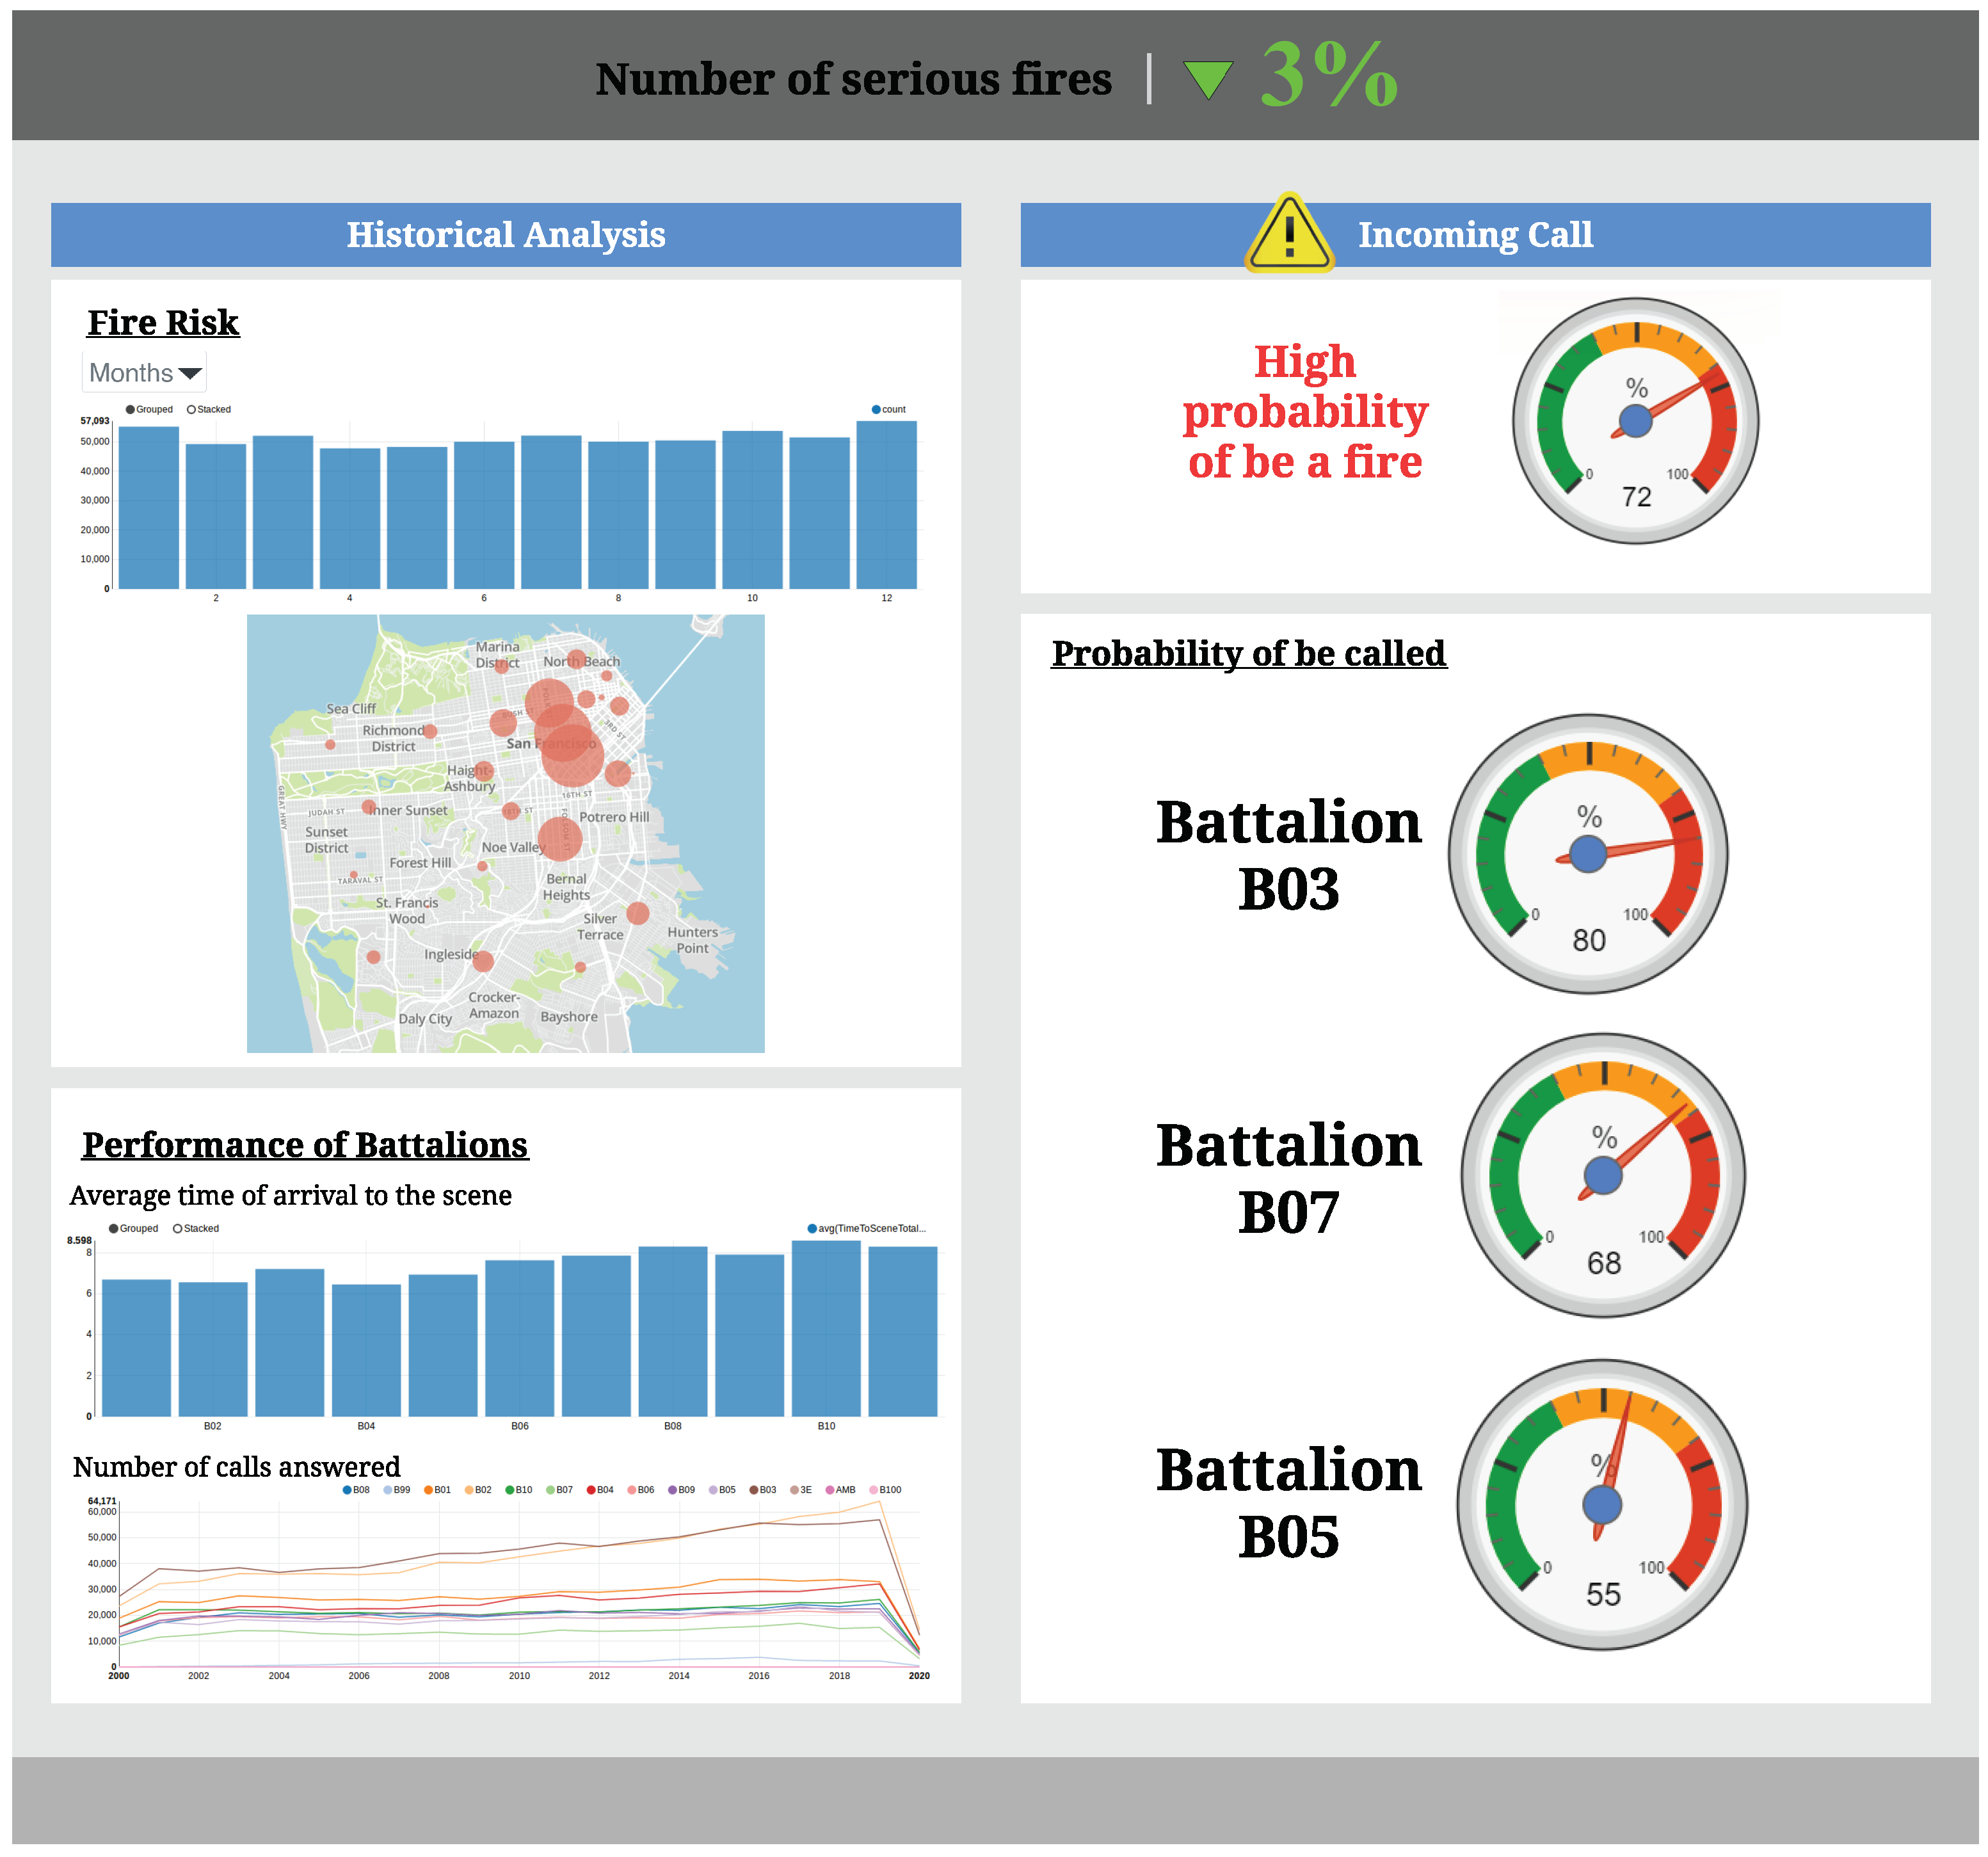The height and width of the screenshot is (1857, 1988).
Task: Open the Historical Analysis header tab
Action: pyautogui.click(x=506, y=235)
